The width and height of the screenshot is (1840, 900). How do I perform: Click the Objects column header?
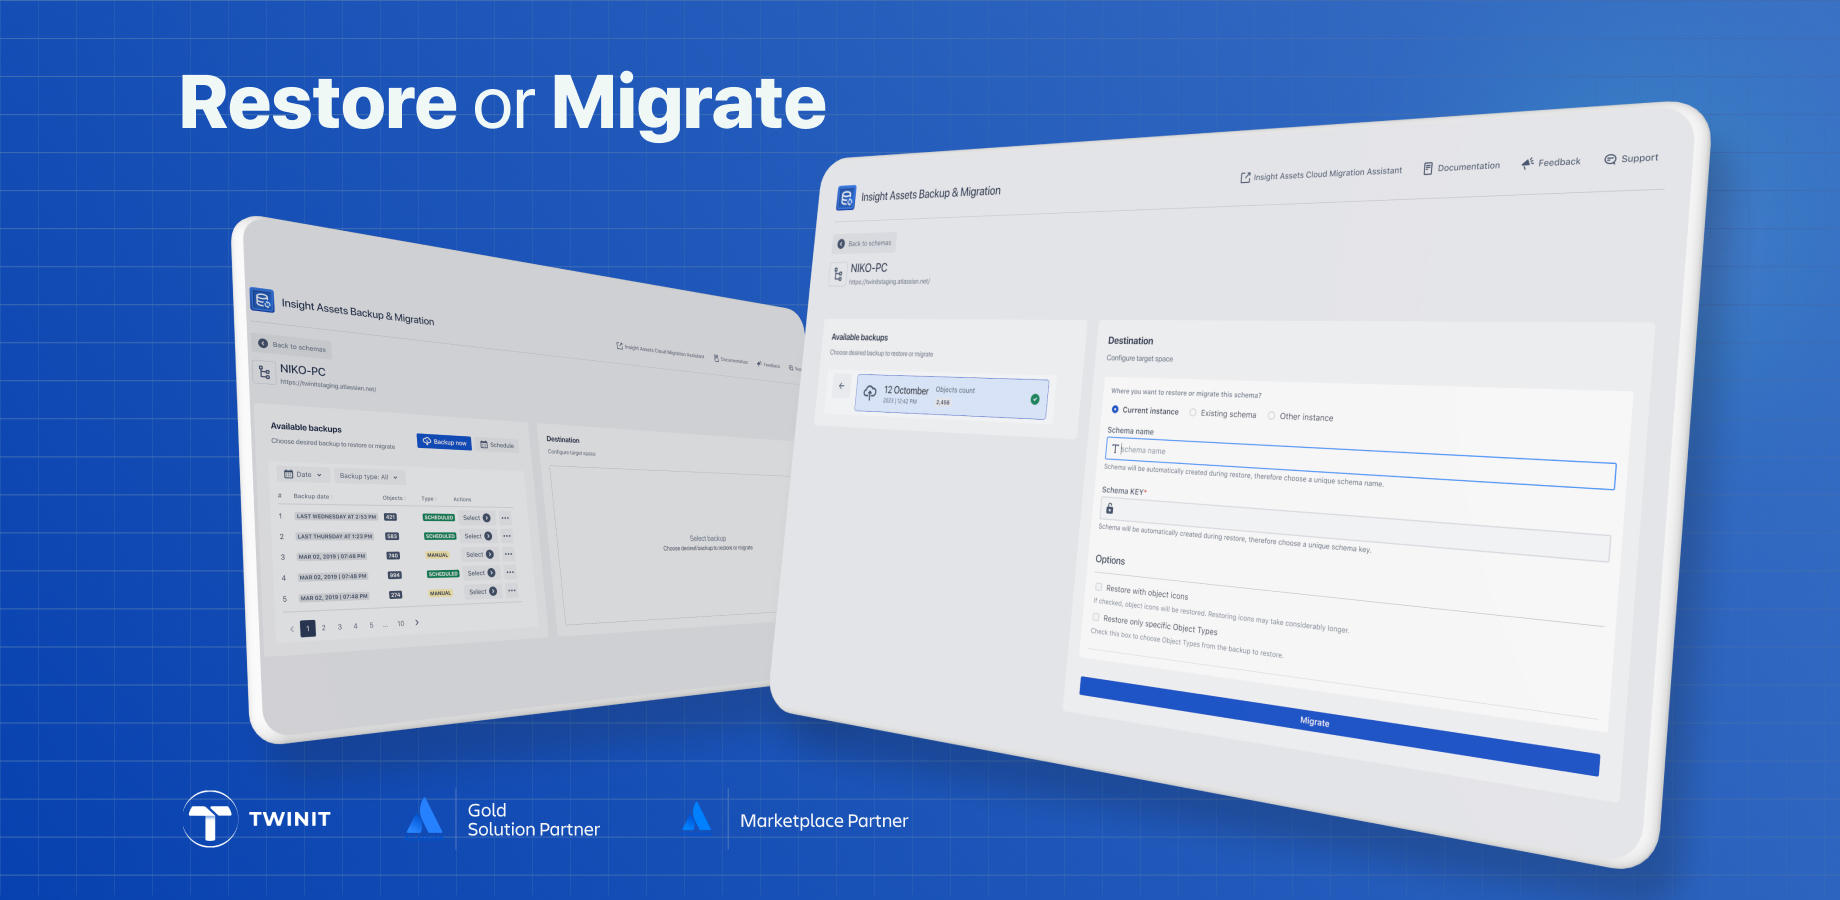click(393, 498)
